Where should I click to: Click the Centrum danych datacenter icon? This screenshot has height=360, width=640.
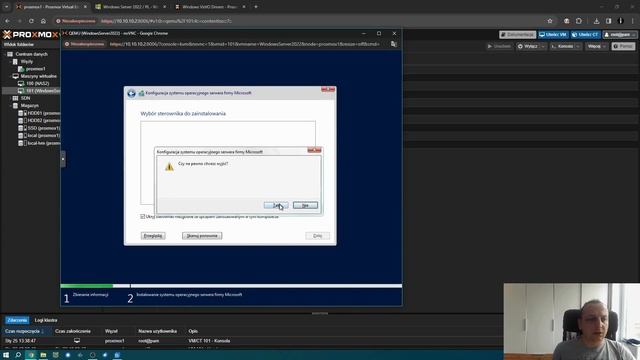pyautogui.click(x=10, y=54)
